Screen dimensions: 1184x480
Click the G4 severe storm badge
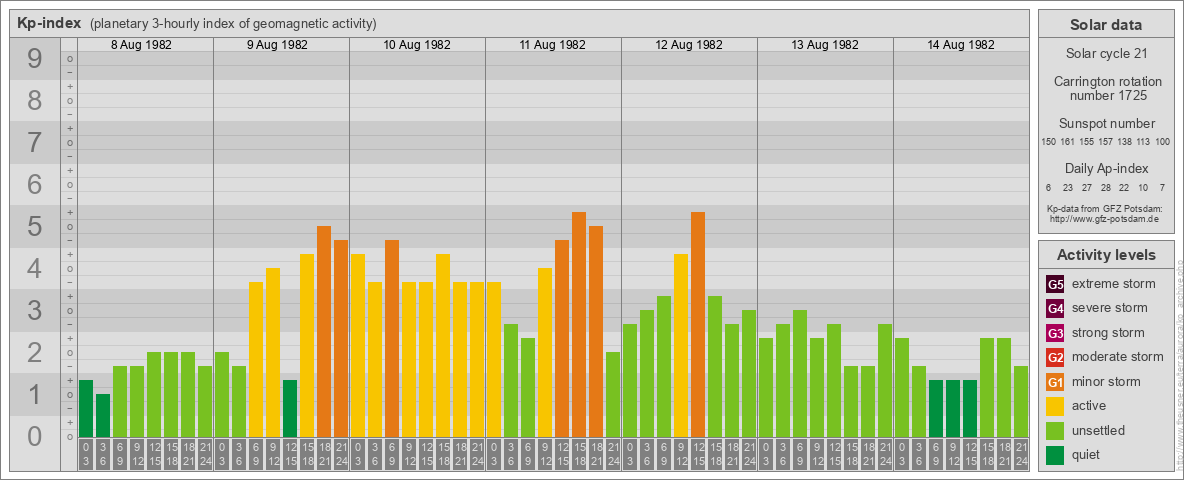click(1055, 308)
